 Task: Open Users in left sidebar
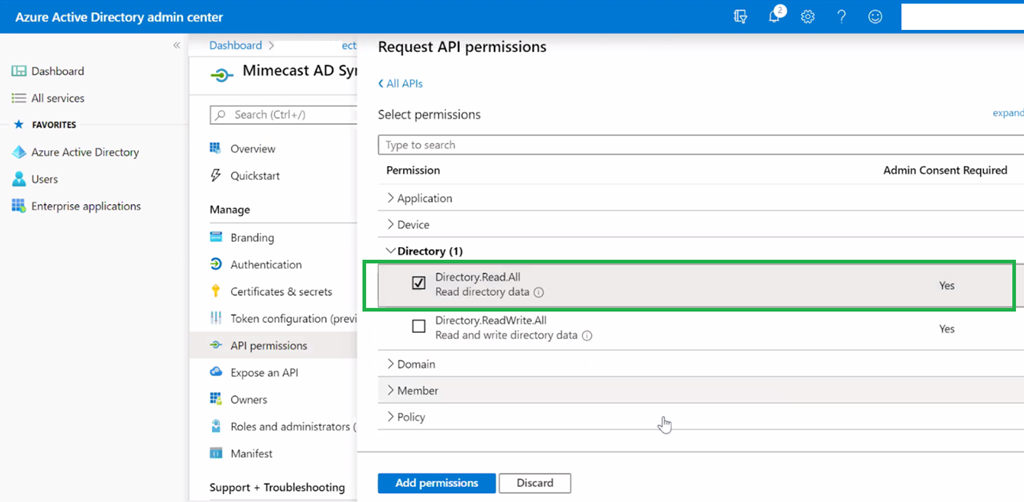tap(44, 179)
